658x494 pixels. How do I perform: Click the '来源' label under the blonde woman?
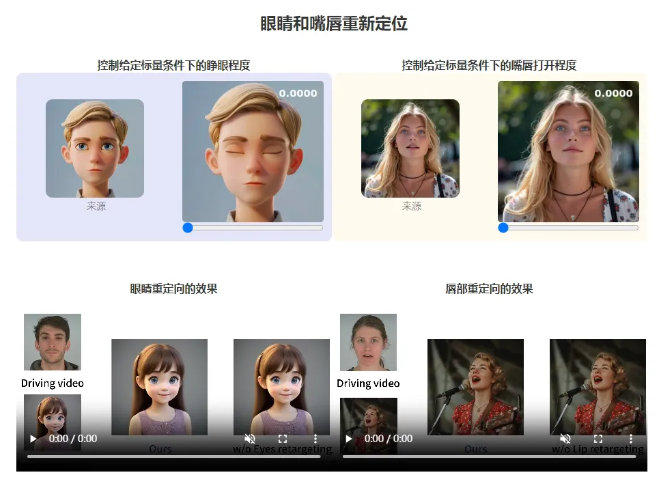tap(412, 206)
